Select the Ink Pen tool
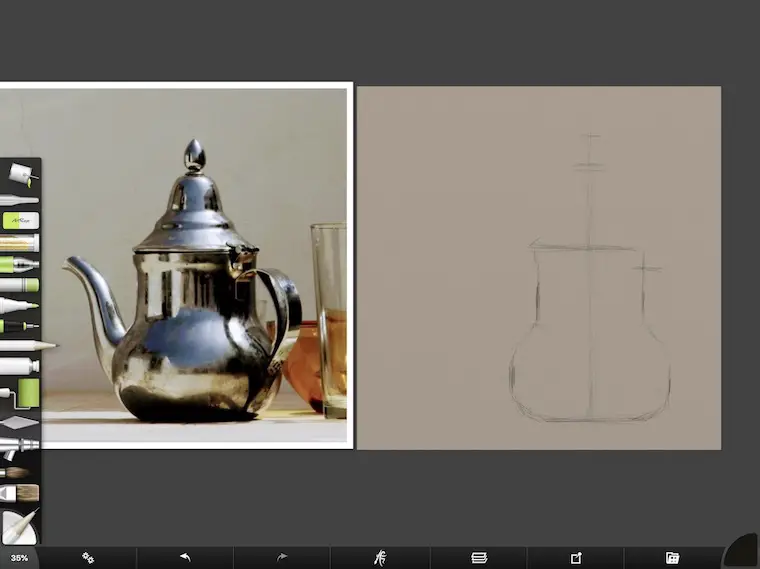Image resolution: width=760 pixels, height=569 pixels. point(19,326)
